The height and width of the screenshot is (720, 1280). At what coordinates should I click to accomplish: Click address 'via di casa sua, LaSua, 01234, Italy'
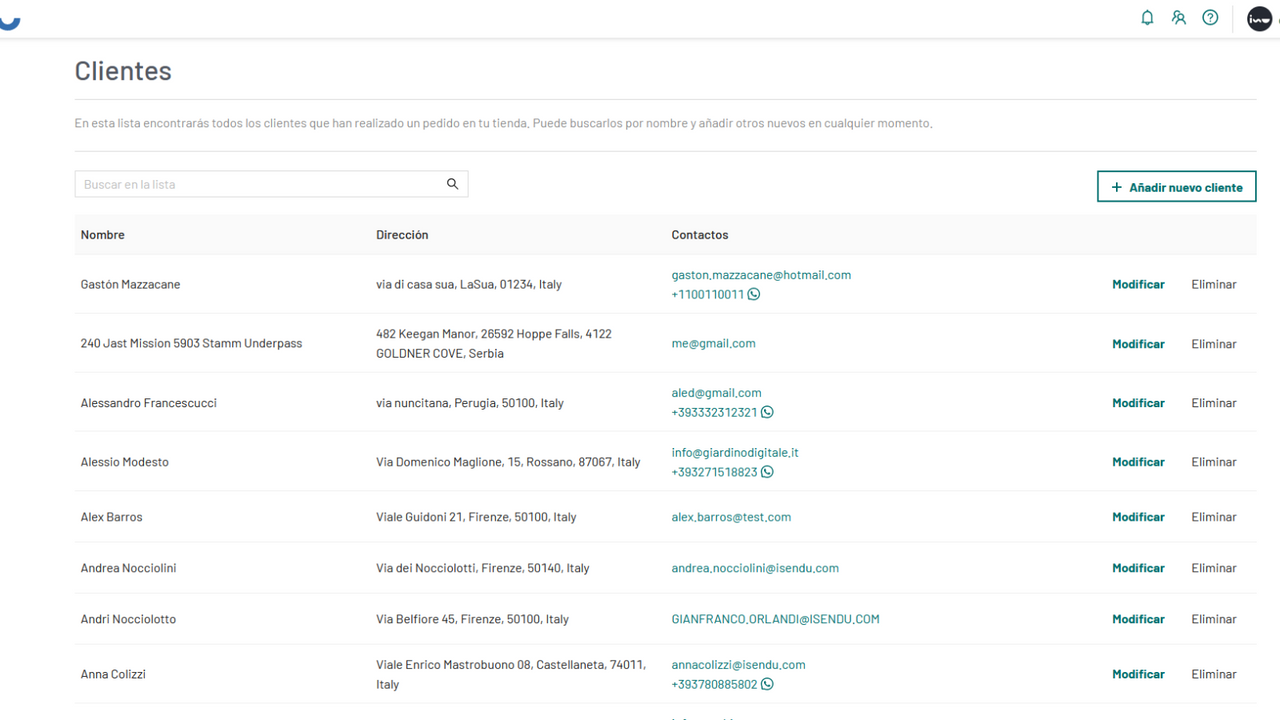pos(469,284)
